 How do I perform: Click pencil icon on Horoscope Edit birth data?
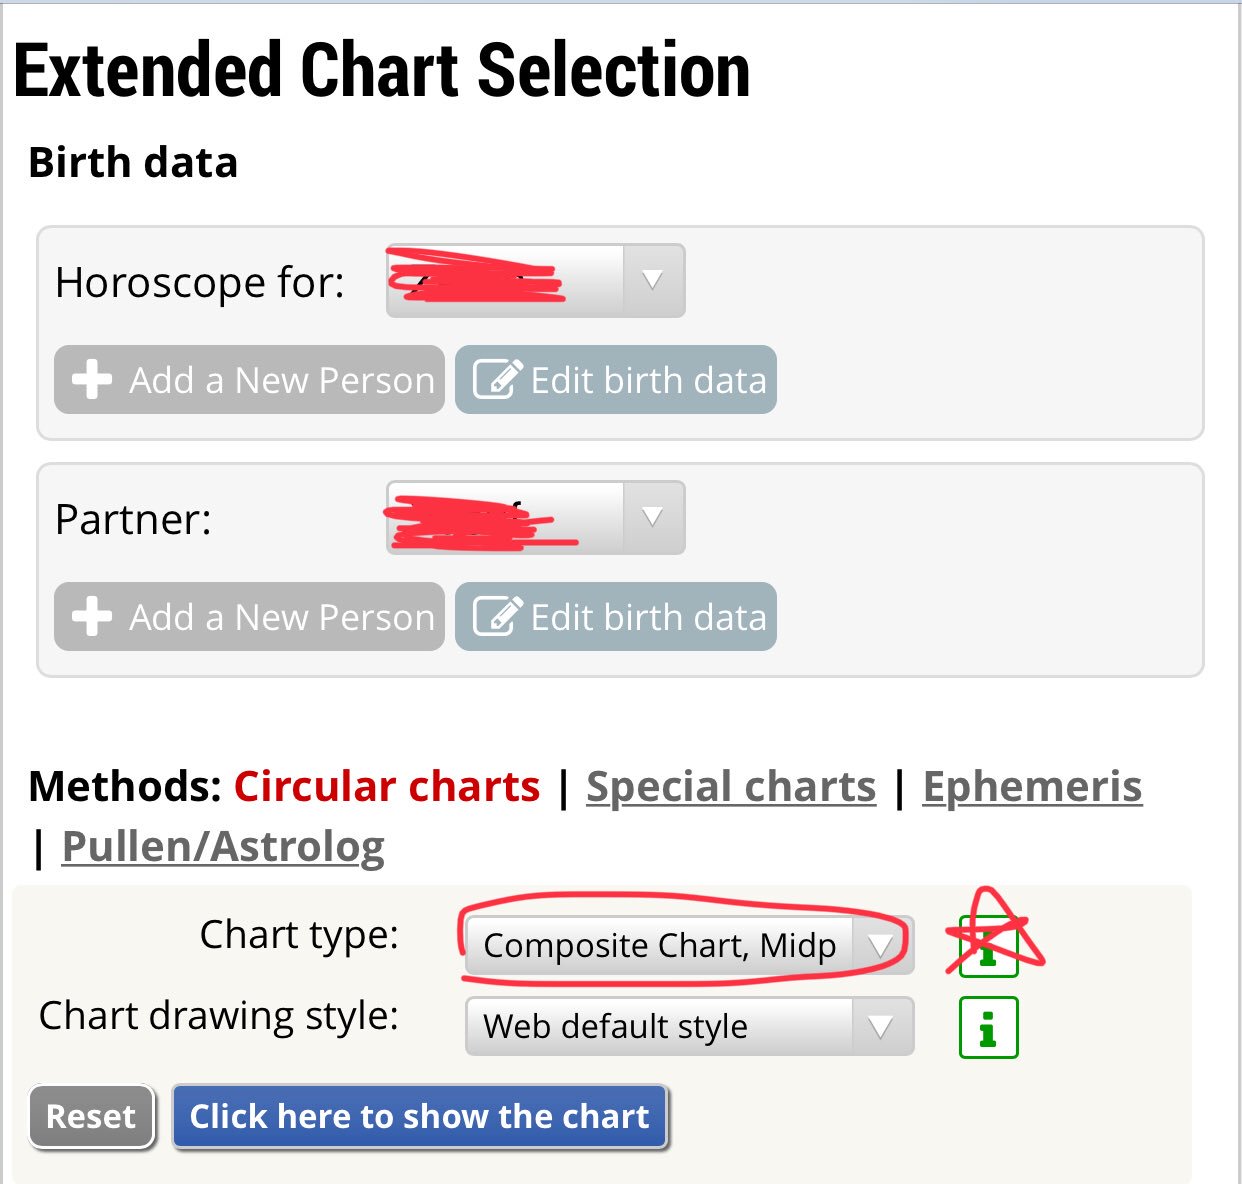point(497,379)
